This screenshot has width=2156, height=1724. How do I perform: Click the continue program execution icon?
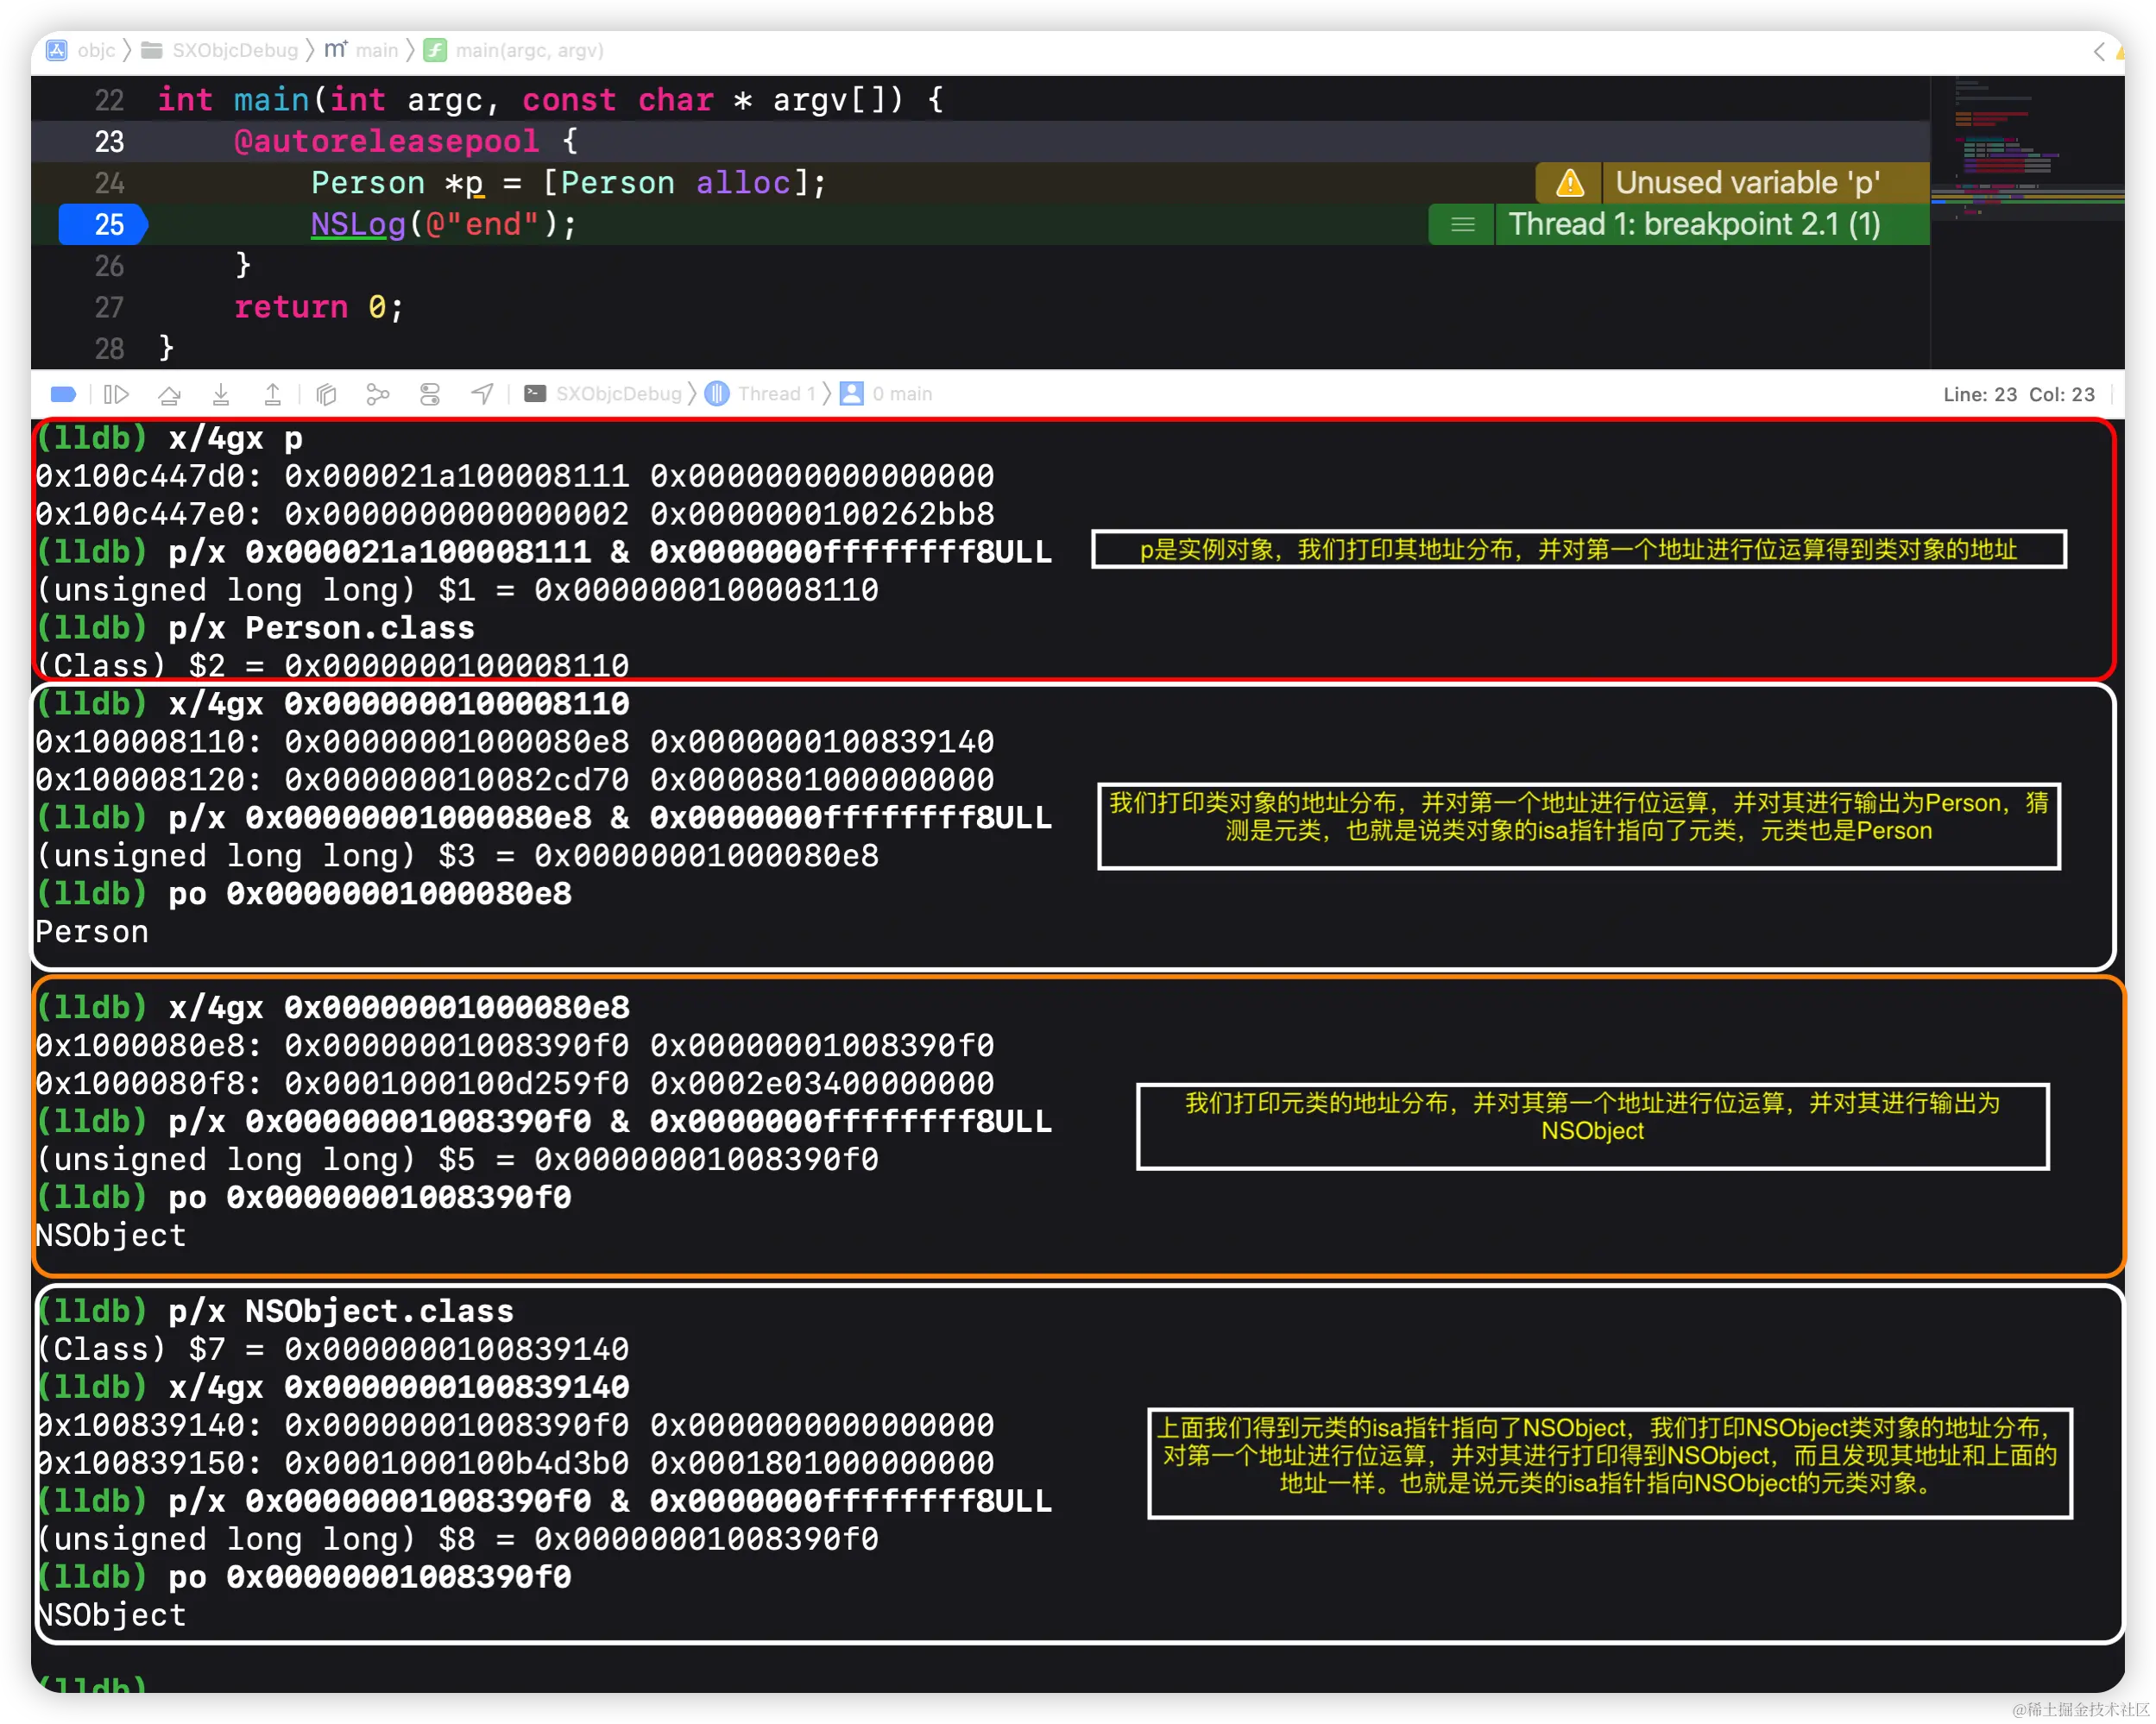click(x=117, y=394)
